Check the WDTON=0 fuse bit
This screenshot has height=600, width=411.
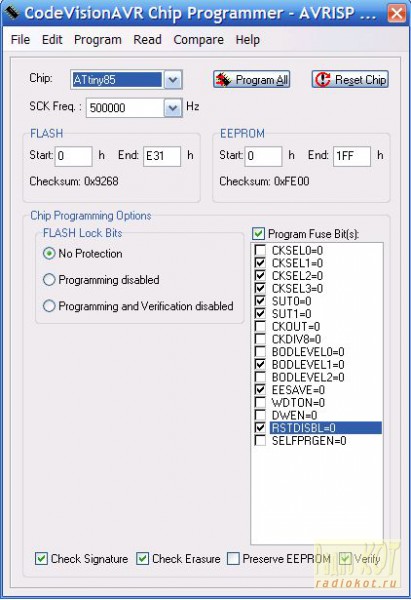click(260, 402)
